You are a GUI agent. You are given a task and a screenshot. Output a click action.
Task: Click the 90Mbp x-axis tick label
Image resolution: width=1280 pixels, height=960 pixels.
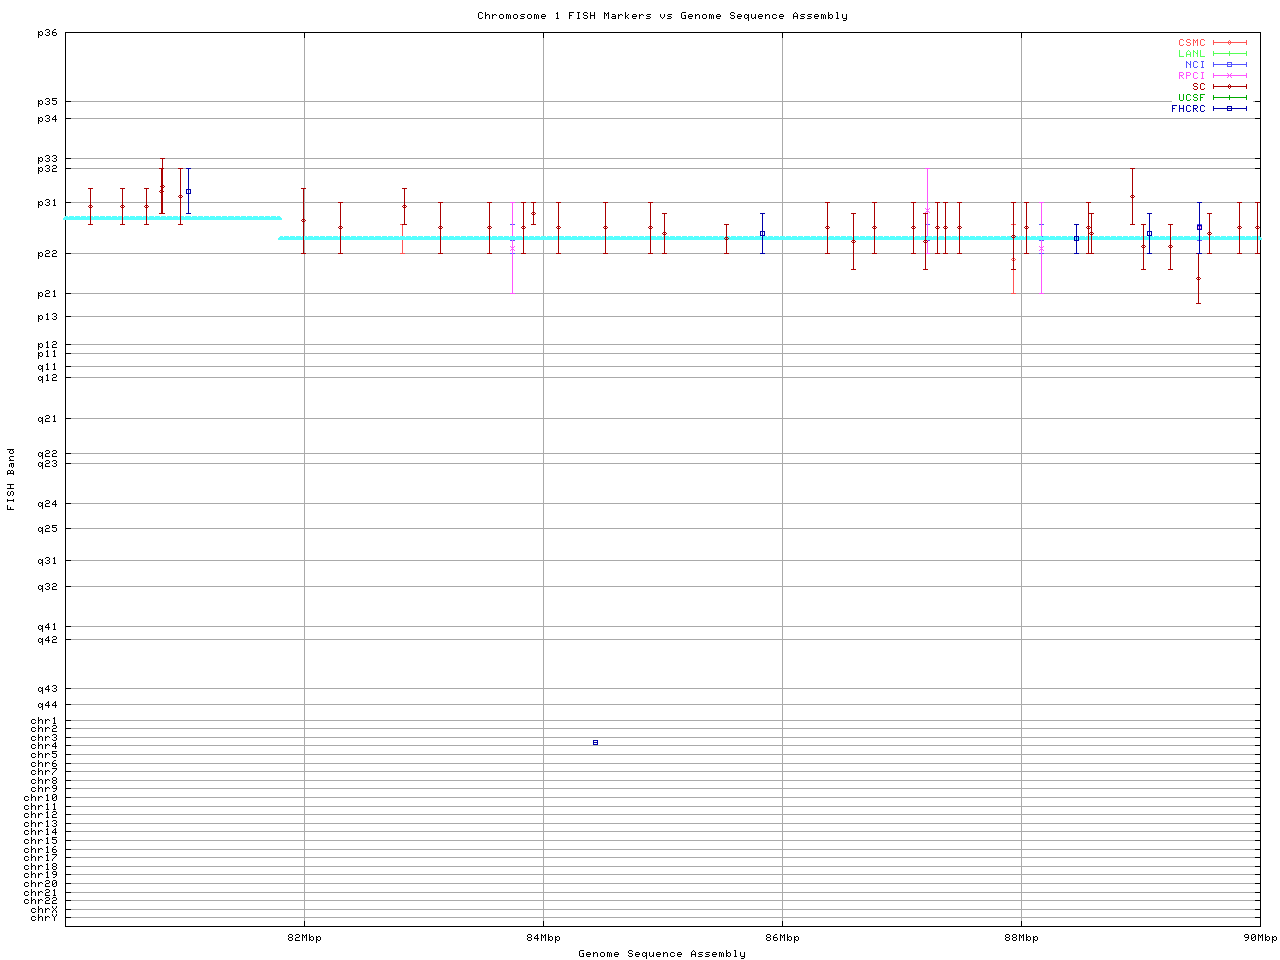coord(1259,938)
